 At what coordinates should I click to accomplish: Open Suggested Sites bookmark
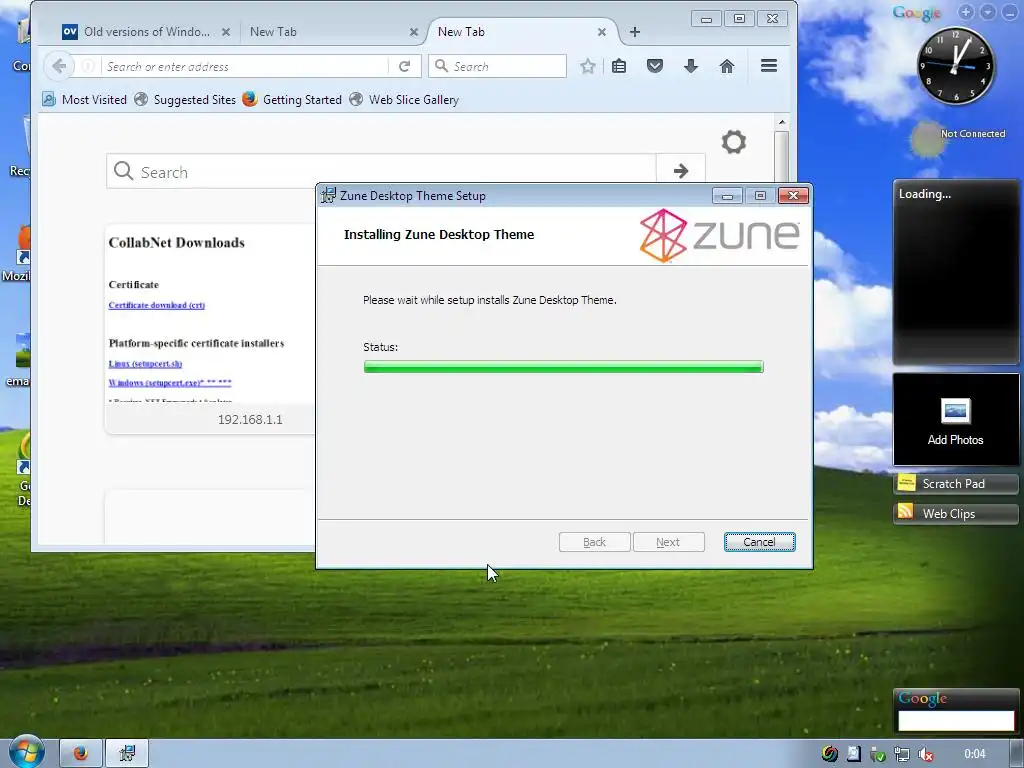point(185,99)
